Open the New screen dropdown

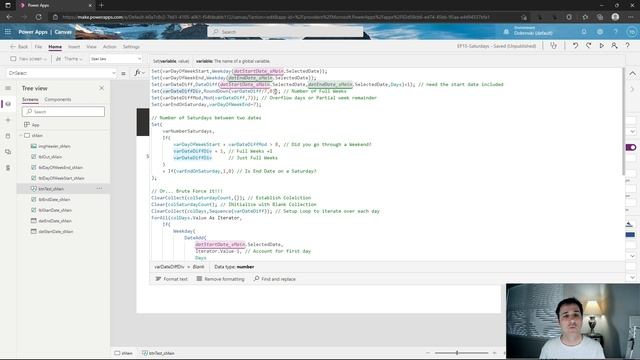(28, 59)
